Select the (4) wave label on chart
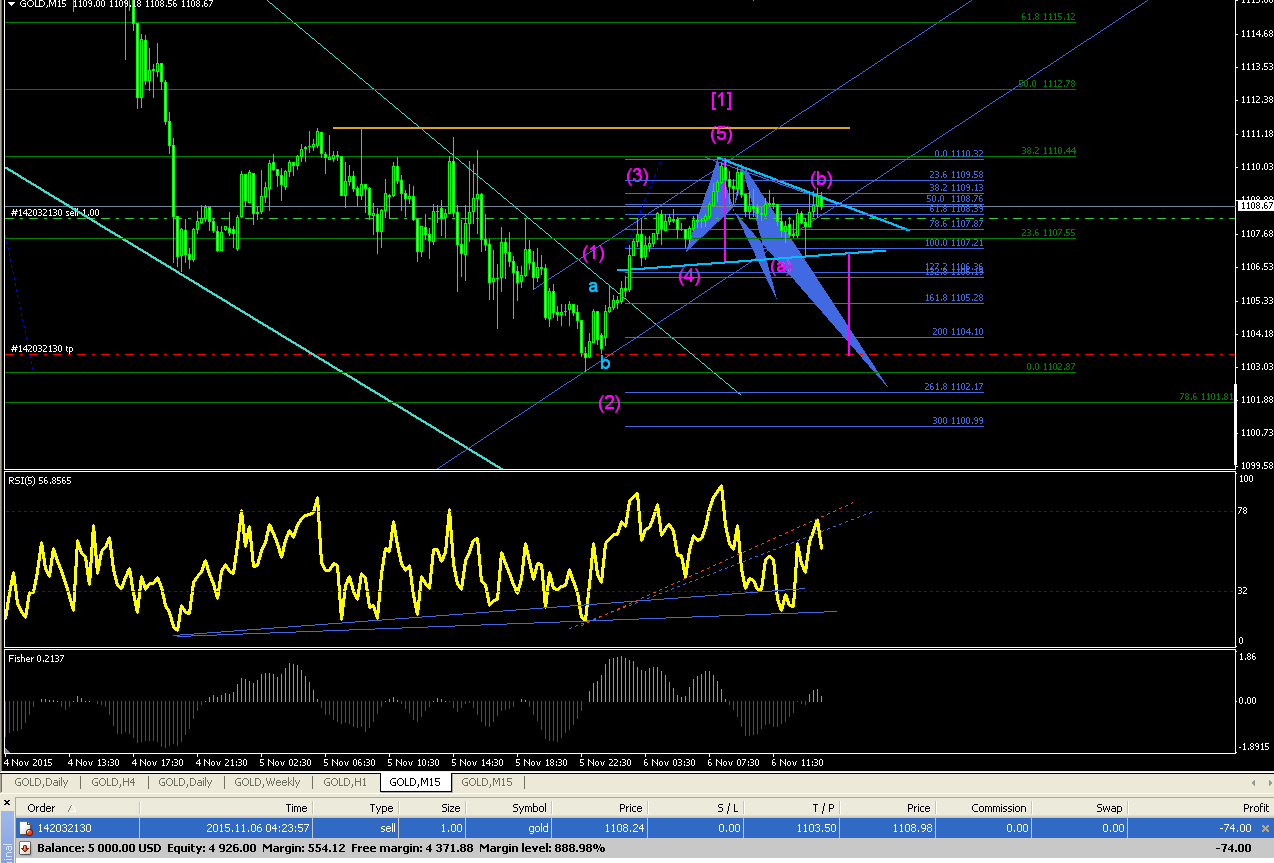The width and height of the screenshot is (1274, 863). [x=689, y=276]
